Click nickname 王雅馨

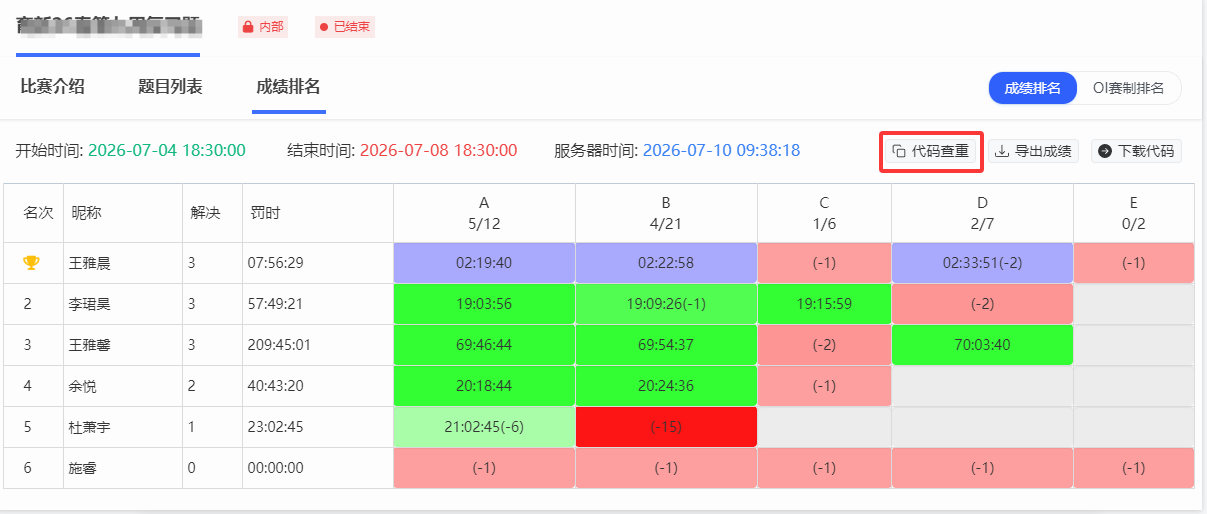coord(91,345)
